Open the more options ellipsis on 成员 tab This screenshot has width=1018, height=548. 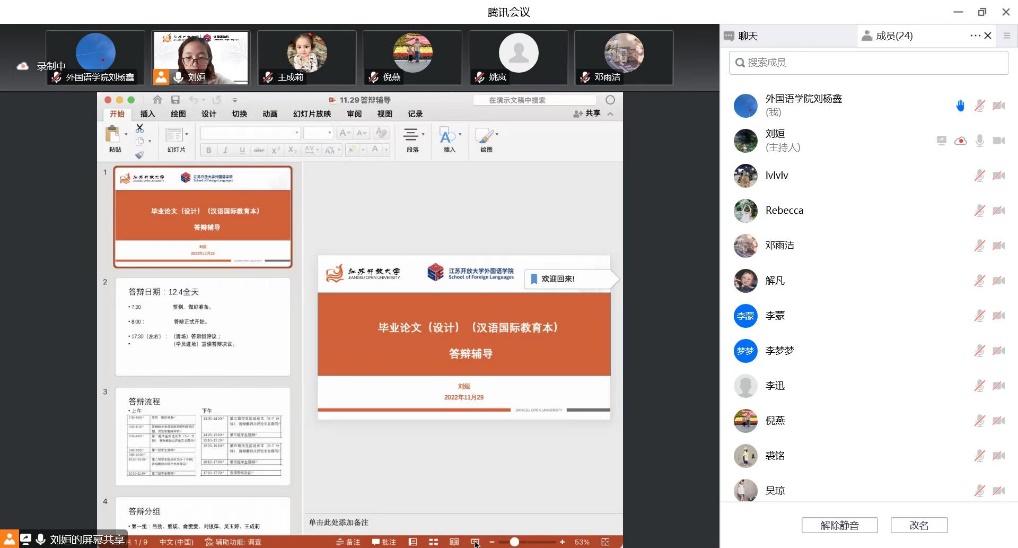pyautogui.click(x=976, y=36)
